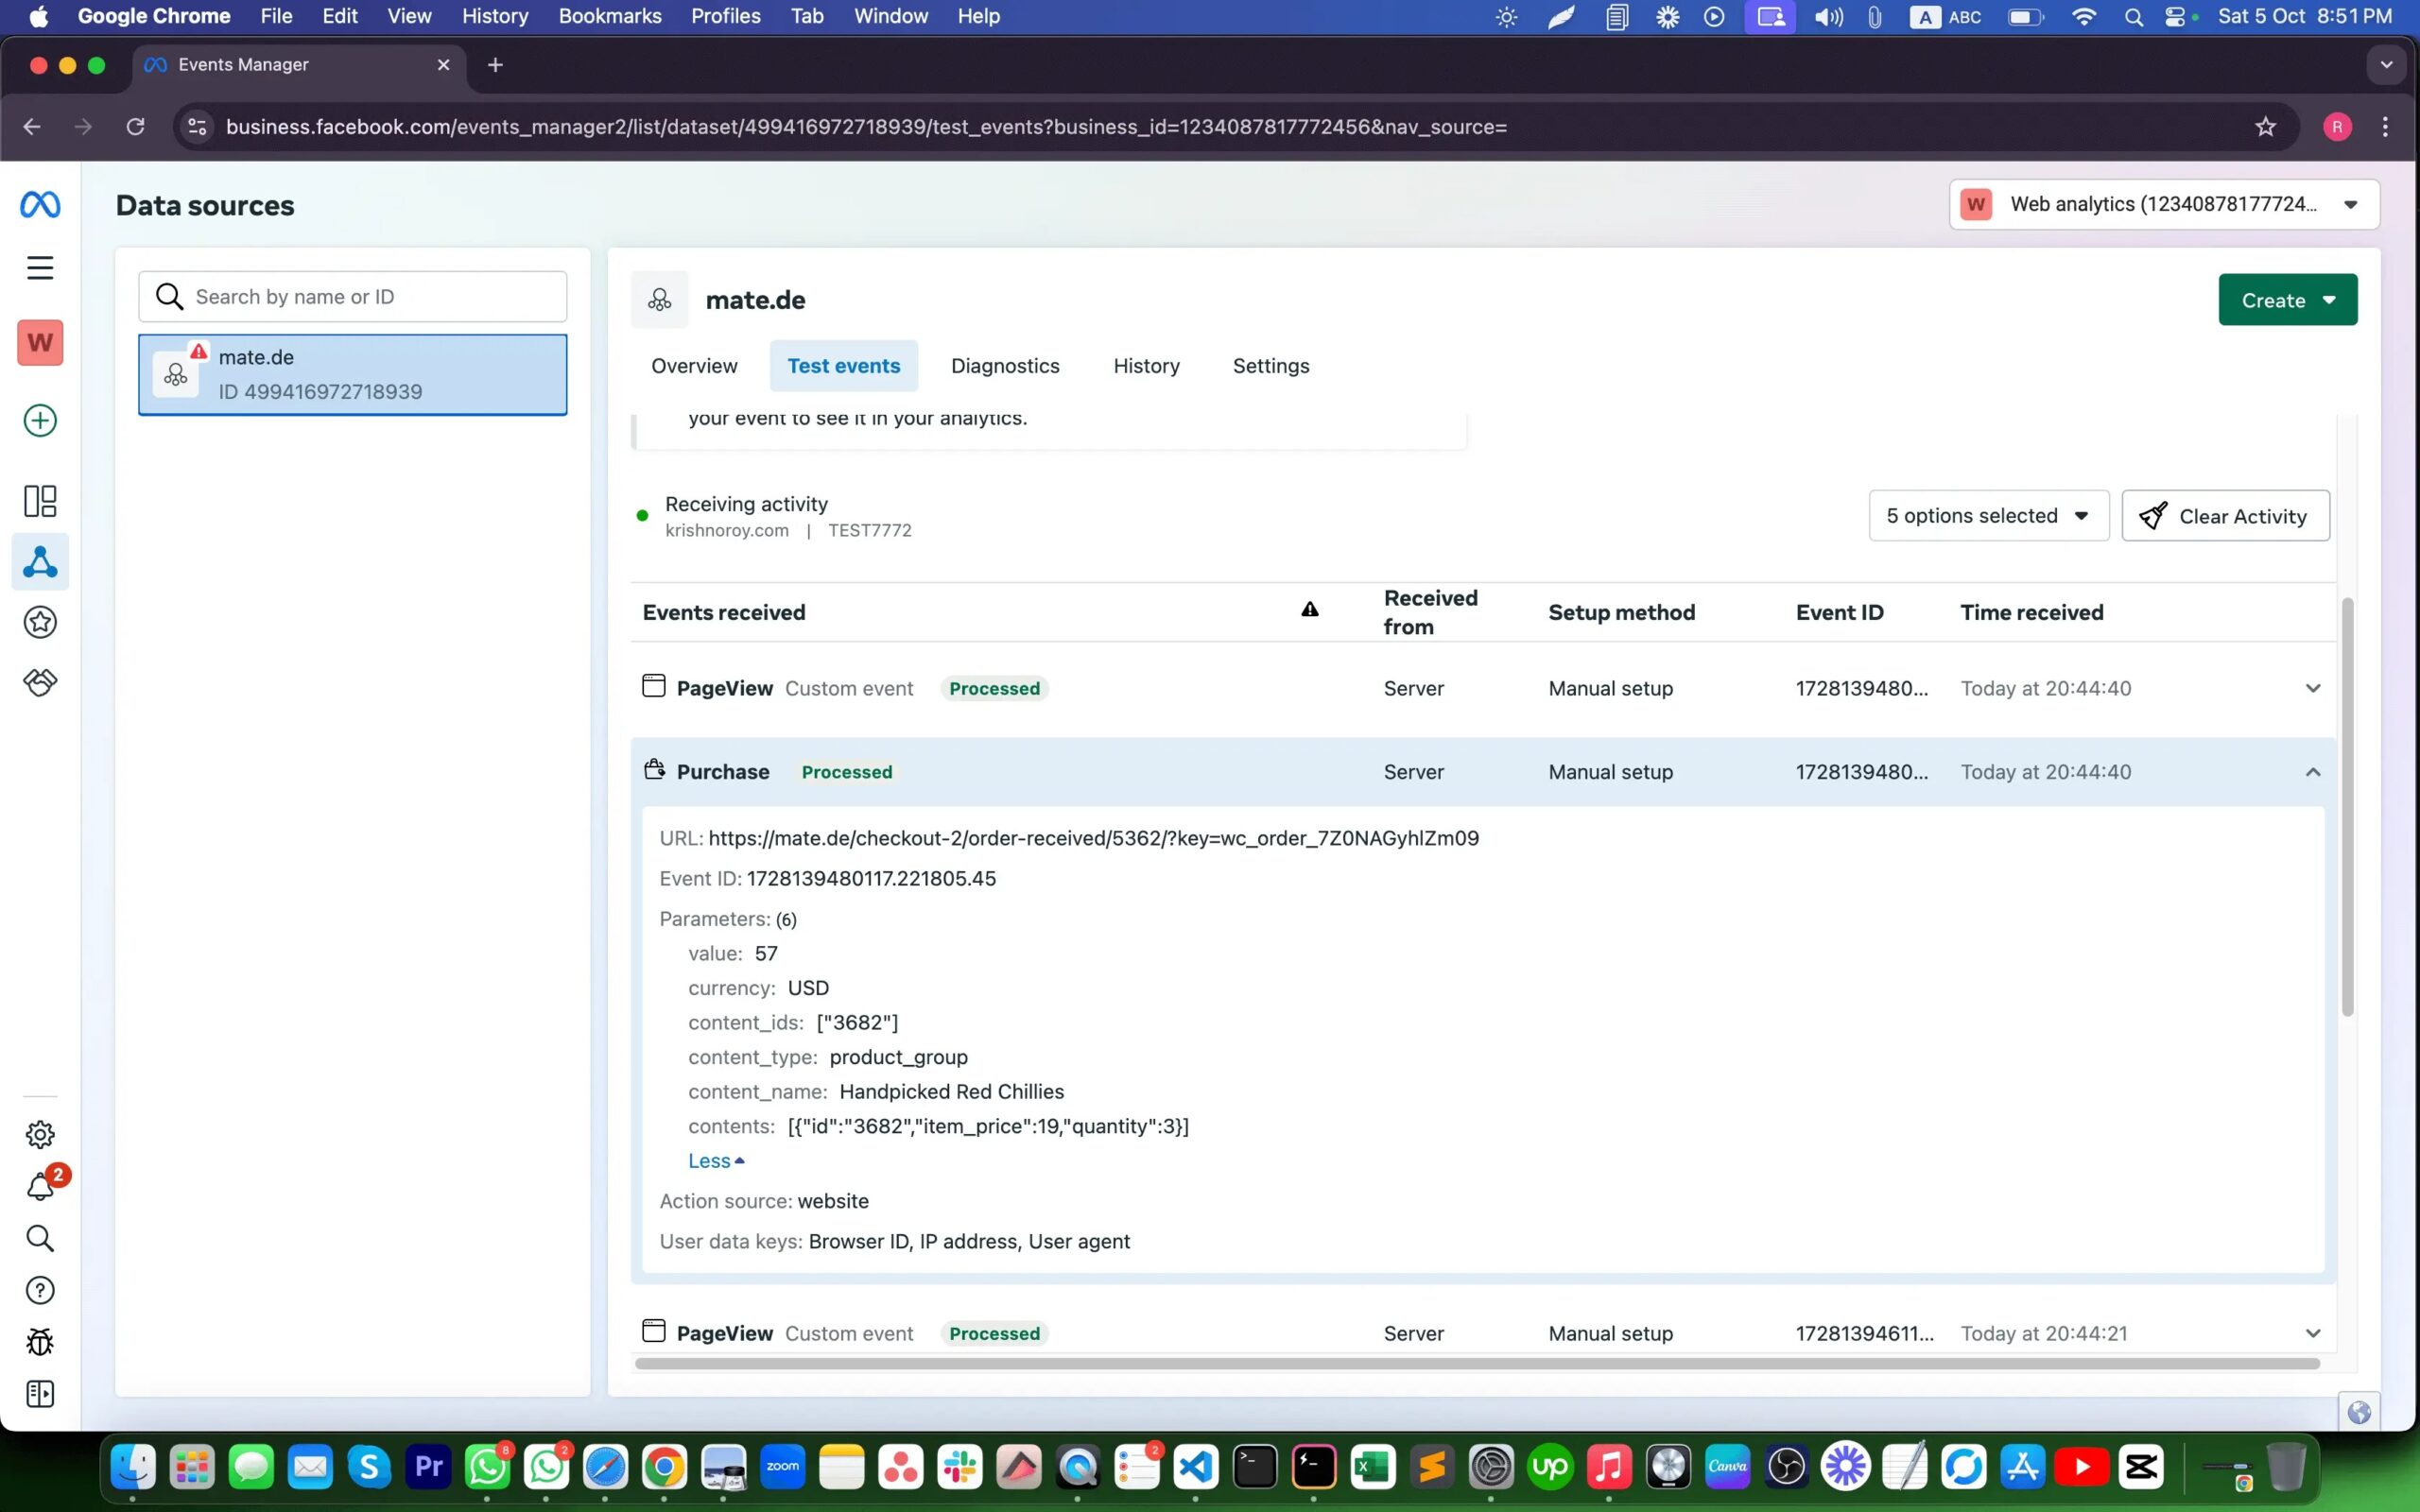Close the Events Manager browser tab

443,65
